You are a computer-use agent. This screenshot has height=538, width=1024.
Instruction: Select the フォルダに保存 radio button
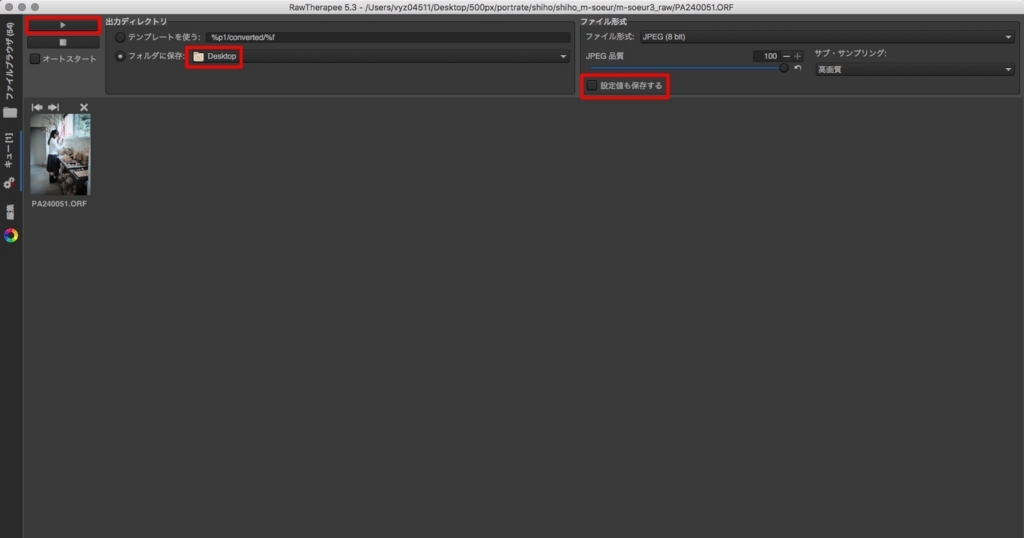coord(120,56)
